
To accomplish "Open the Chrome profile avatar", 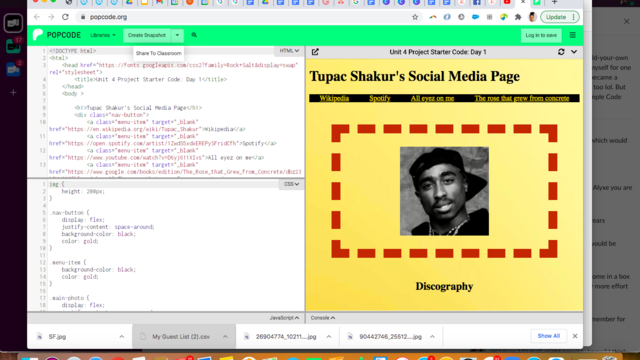I will [532, 17].
